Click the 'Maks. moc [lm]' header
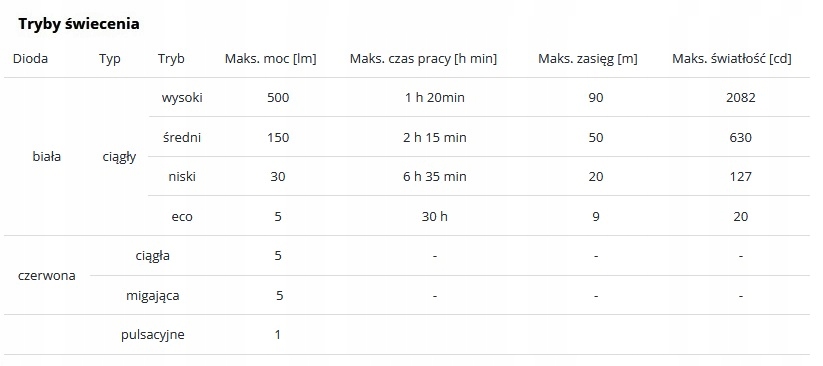This screenshot has height=366, width=823. 271,58
